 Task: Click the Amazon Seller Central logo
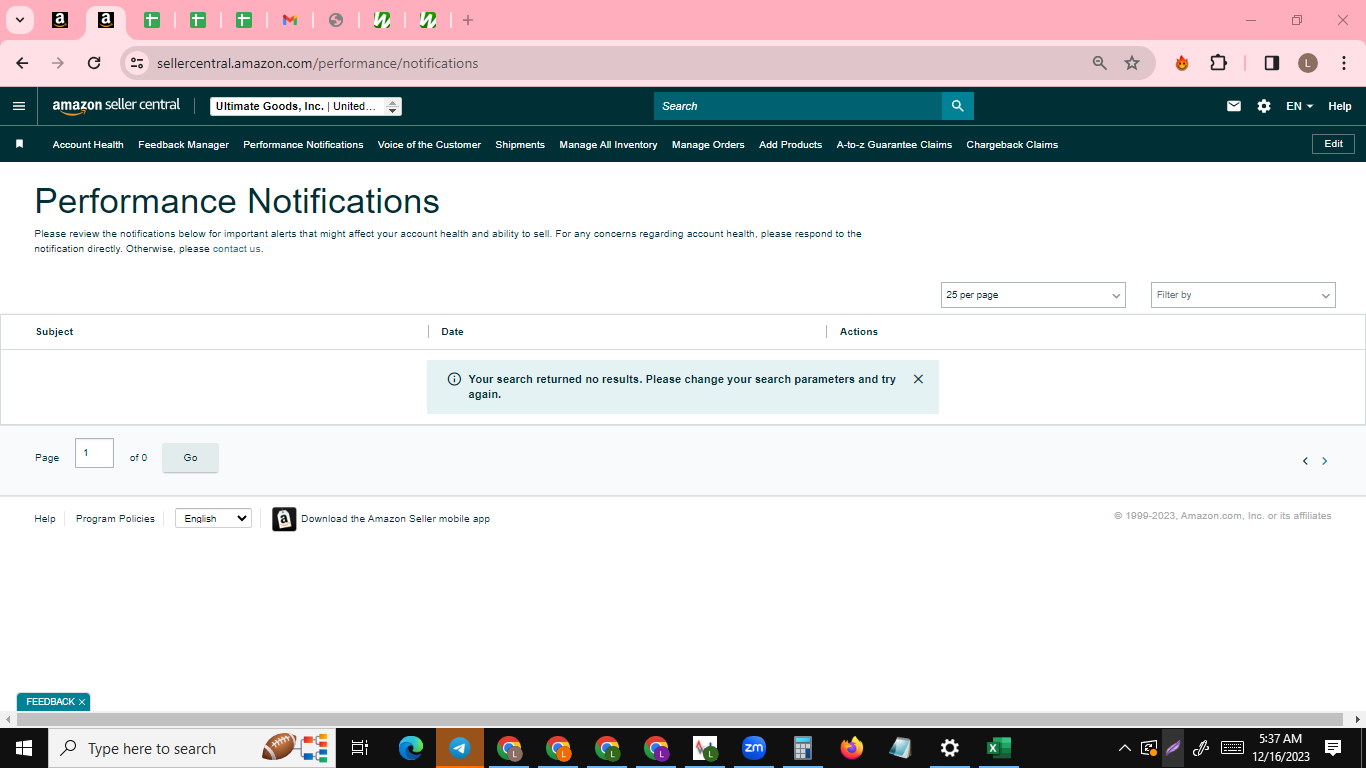click(x=116, y=106)
